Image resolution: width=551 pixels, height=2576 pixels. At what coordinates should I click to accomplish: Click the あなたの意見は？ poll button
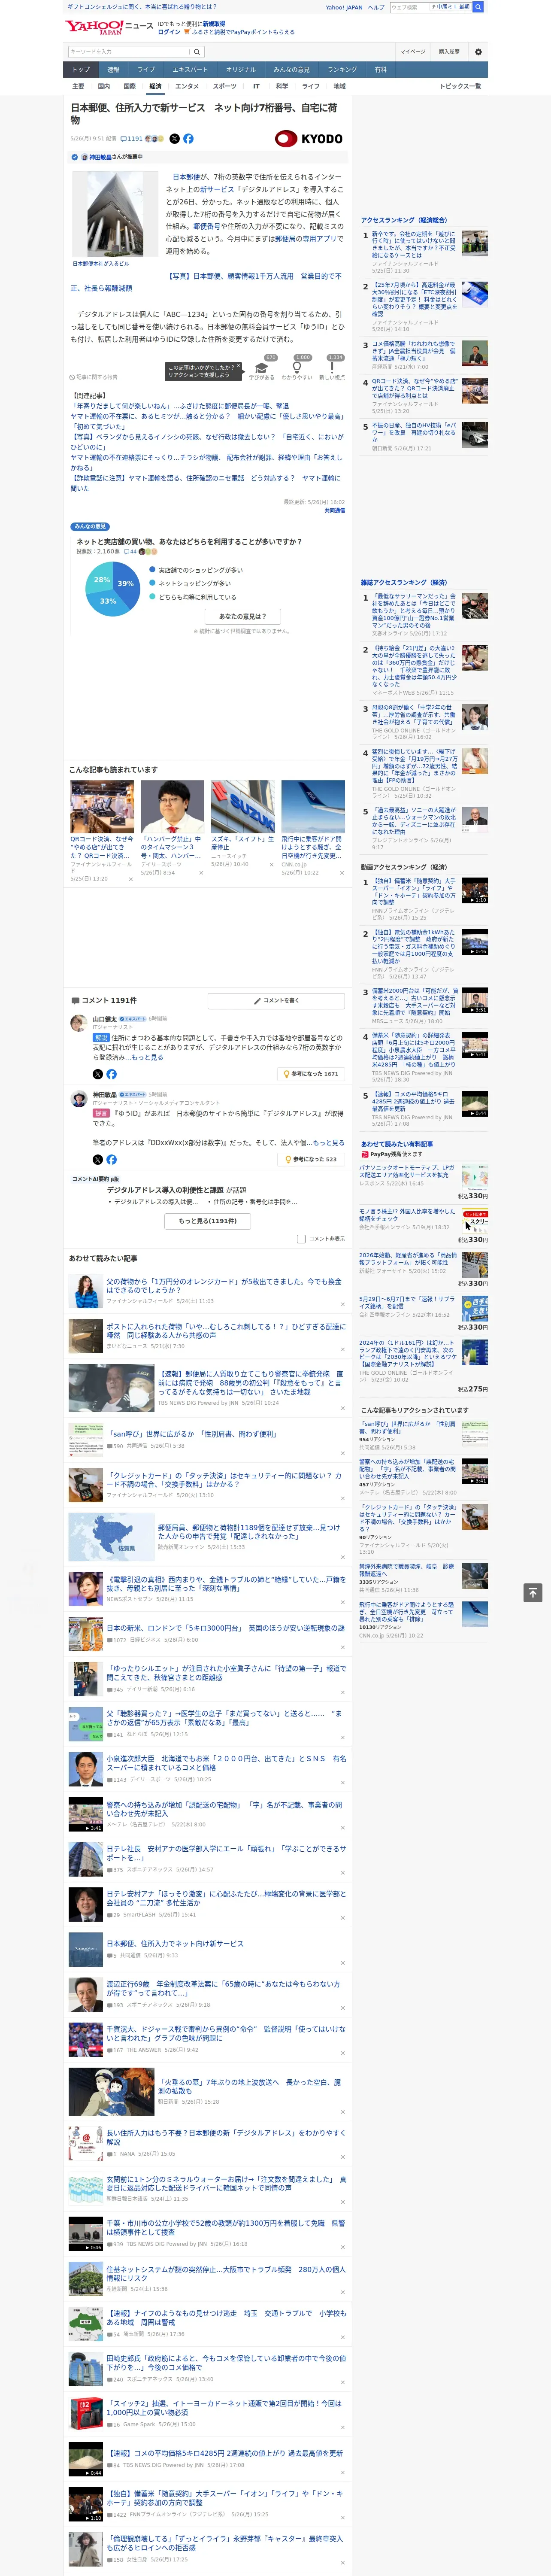click(x=242, y=617)
